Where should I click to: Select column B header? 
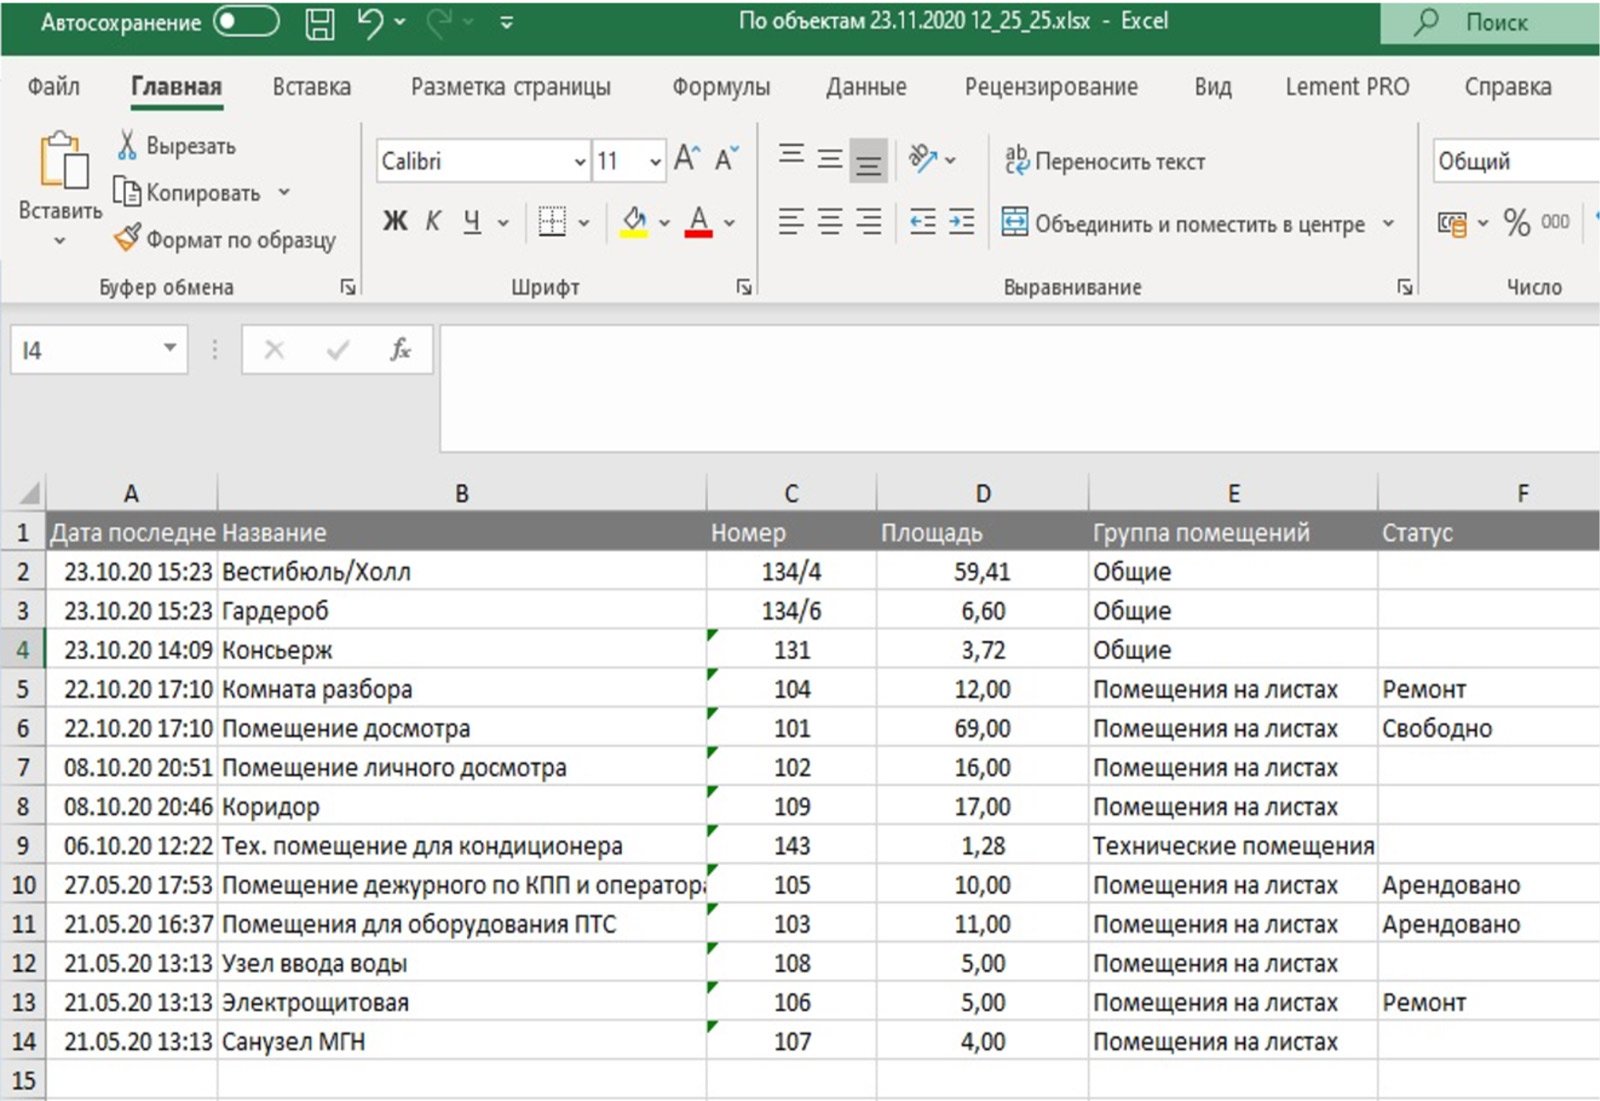coord(461,493)
